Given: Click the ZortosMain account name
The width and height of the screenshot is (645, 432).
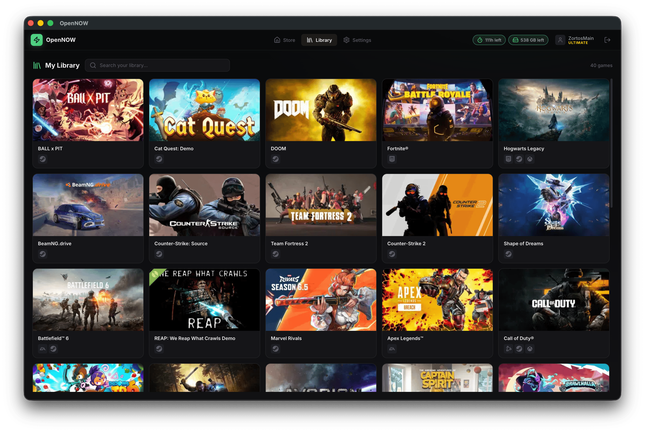Looking at the screenshot, I should [x=581, y=38].
